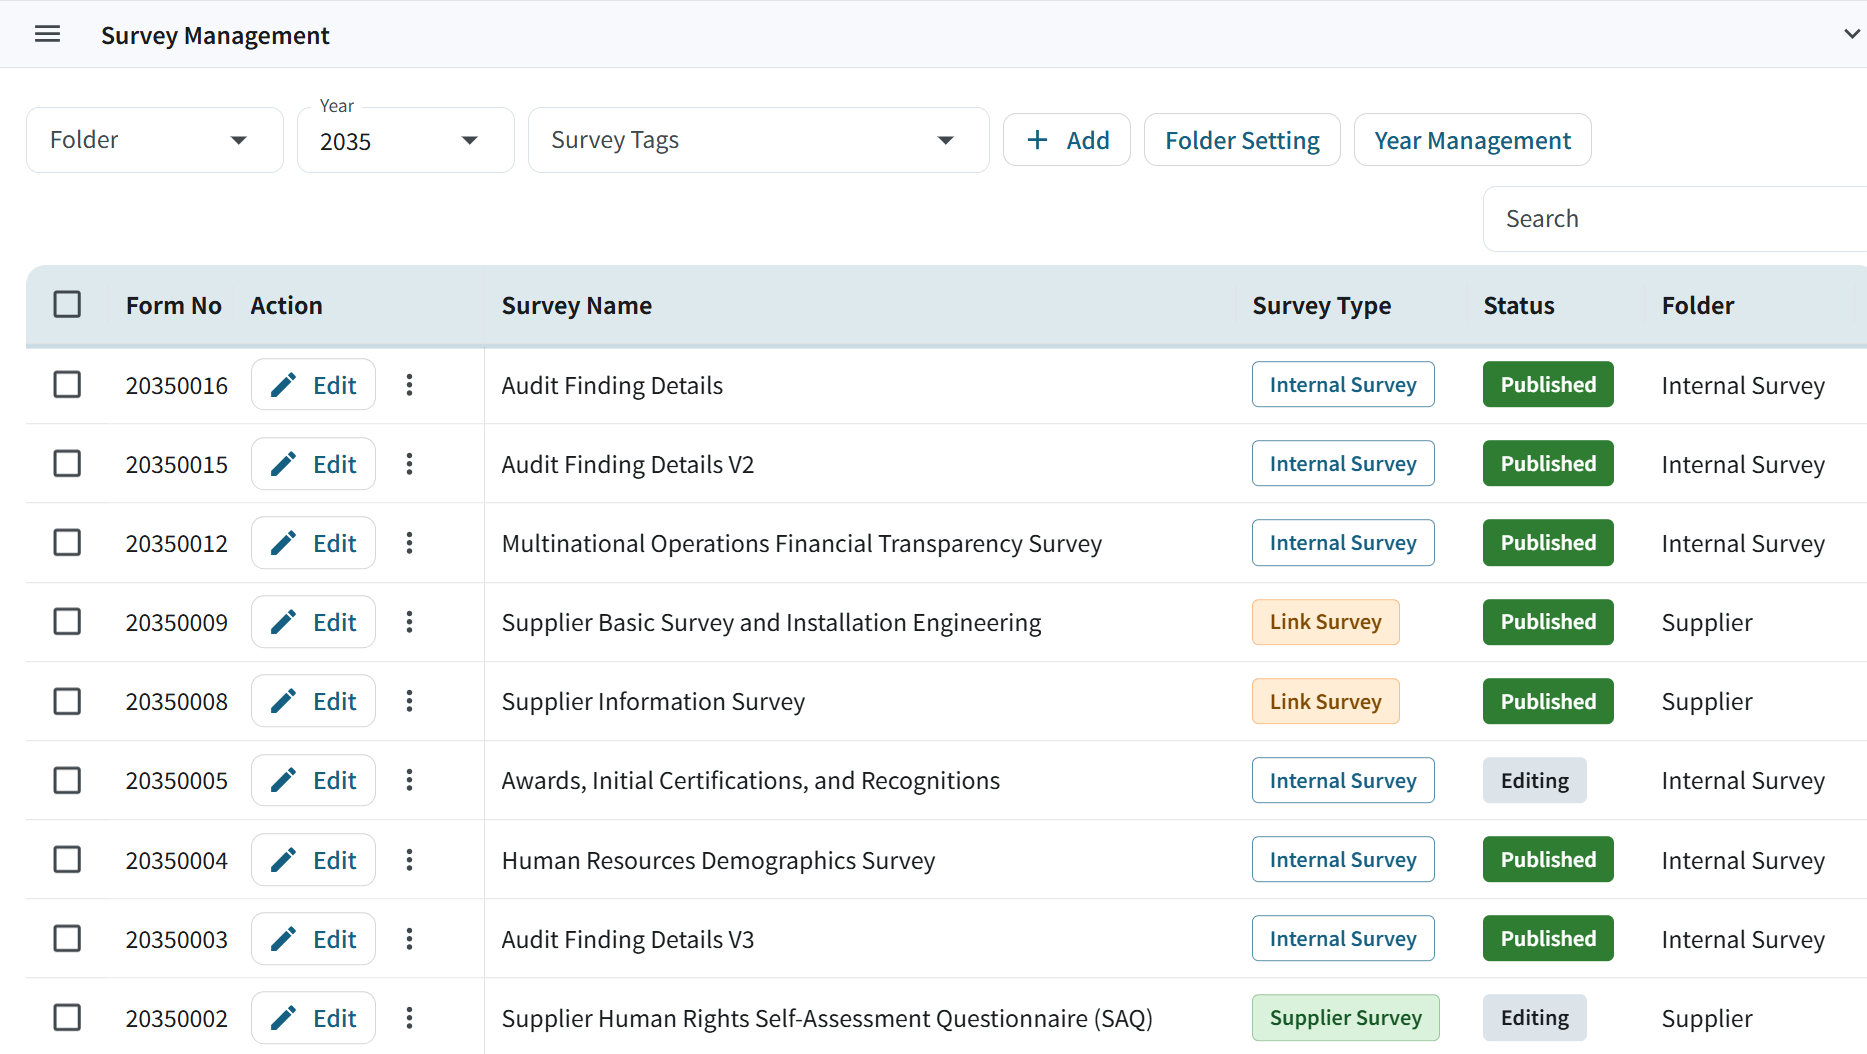Screen dimensions: 1867x1054
Task: Edit Supplier Human Rights Self-Assessment Questionnaire
Action: pos(313,1017)
